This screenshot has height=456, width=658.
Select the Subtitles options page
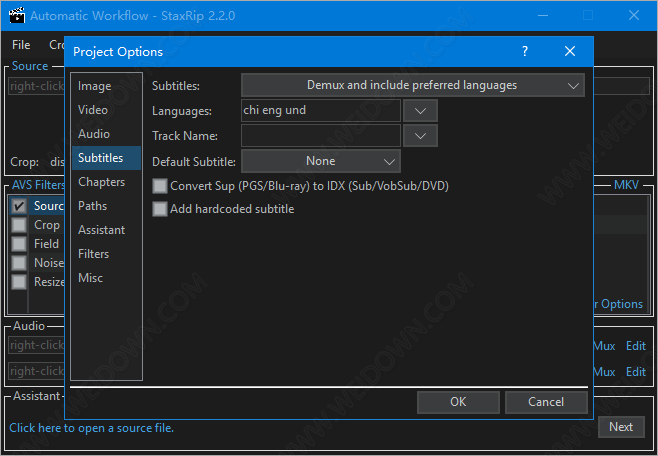click(x=106, y=158)
